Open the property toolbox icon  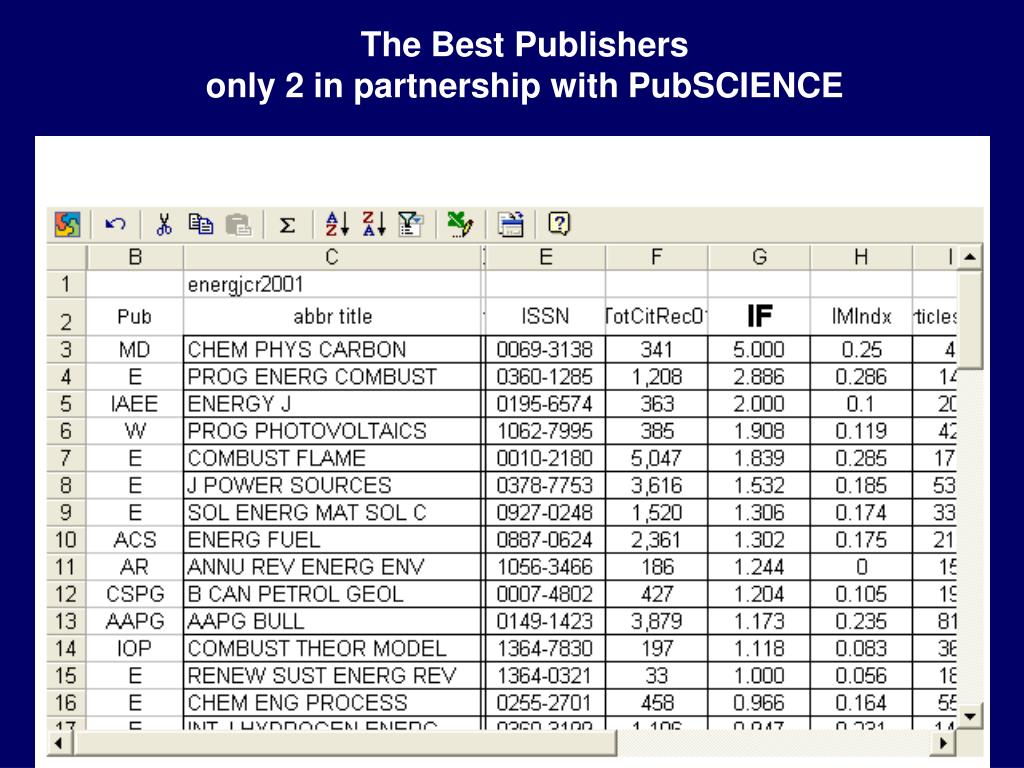tap(511, 225)
